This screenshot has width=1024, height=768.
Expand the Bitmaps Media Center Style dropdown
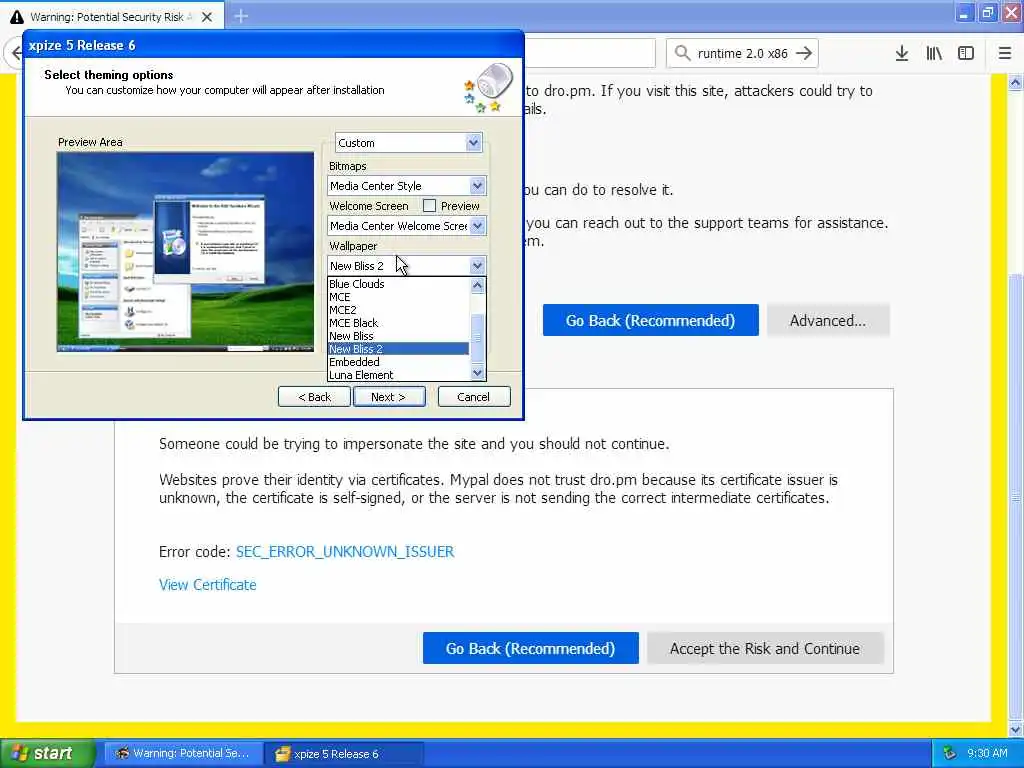(477, 186)
